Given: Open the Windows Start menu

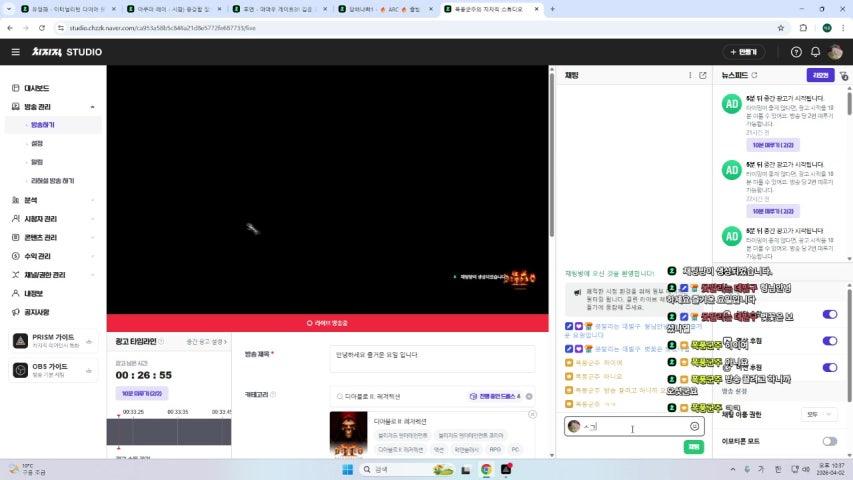Looking at the screenshot, I should [348, 469].
